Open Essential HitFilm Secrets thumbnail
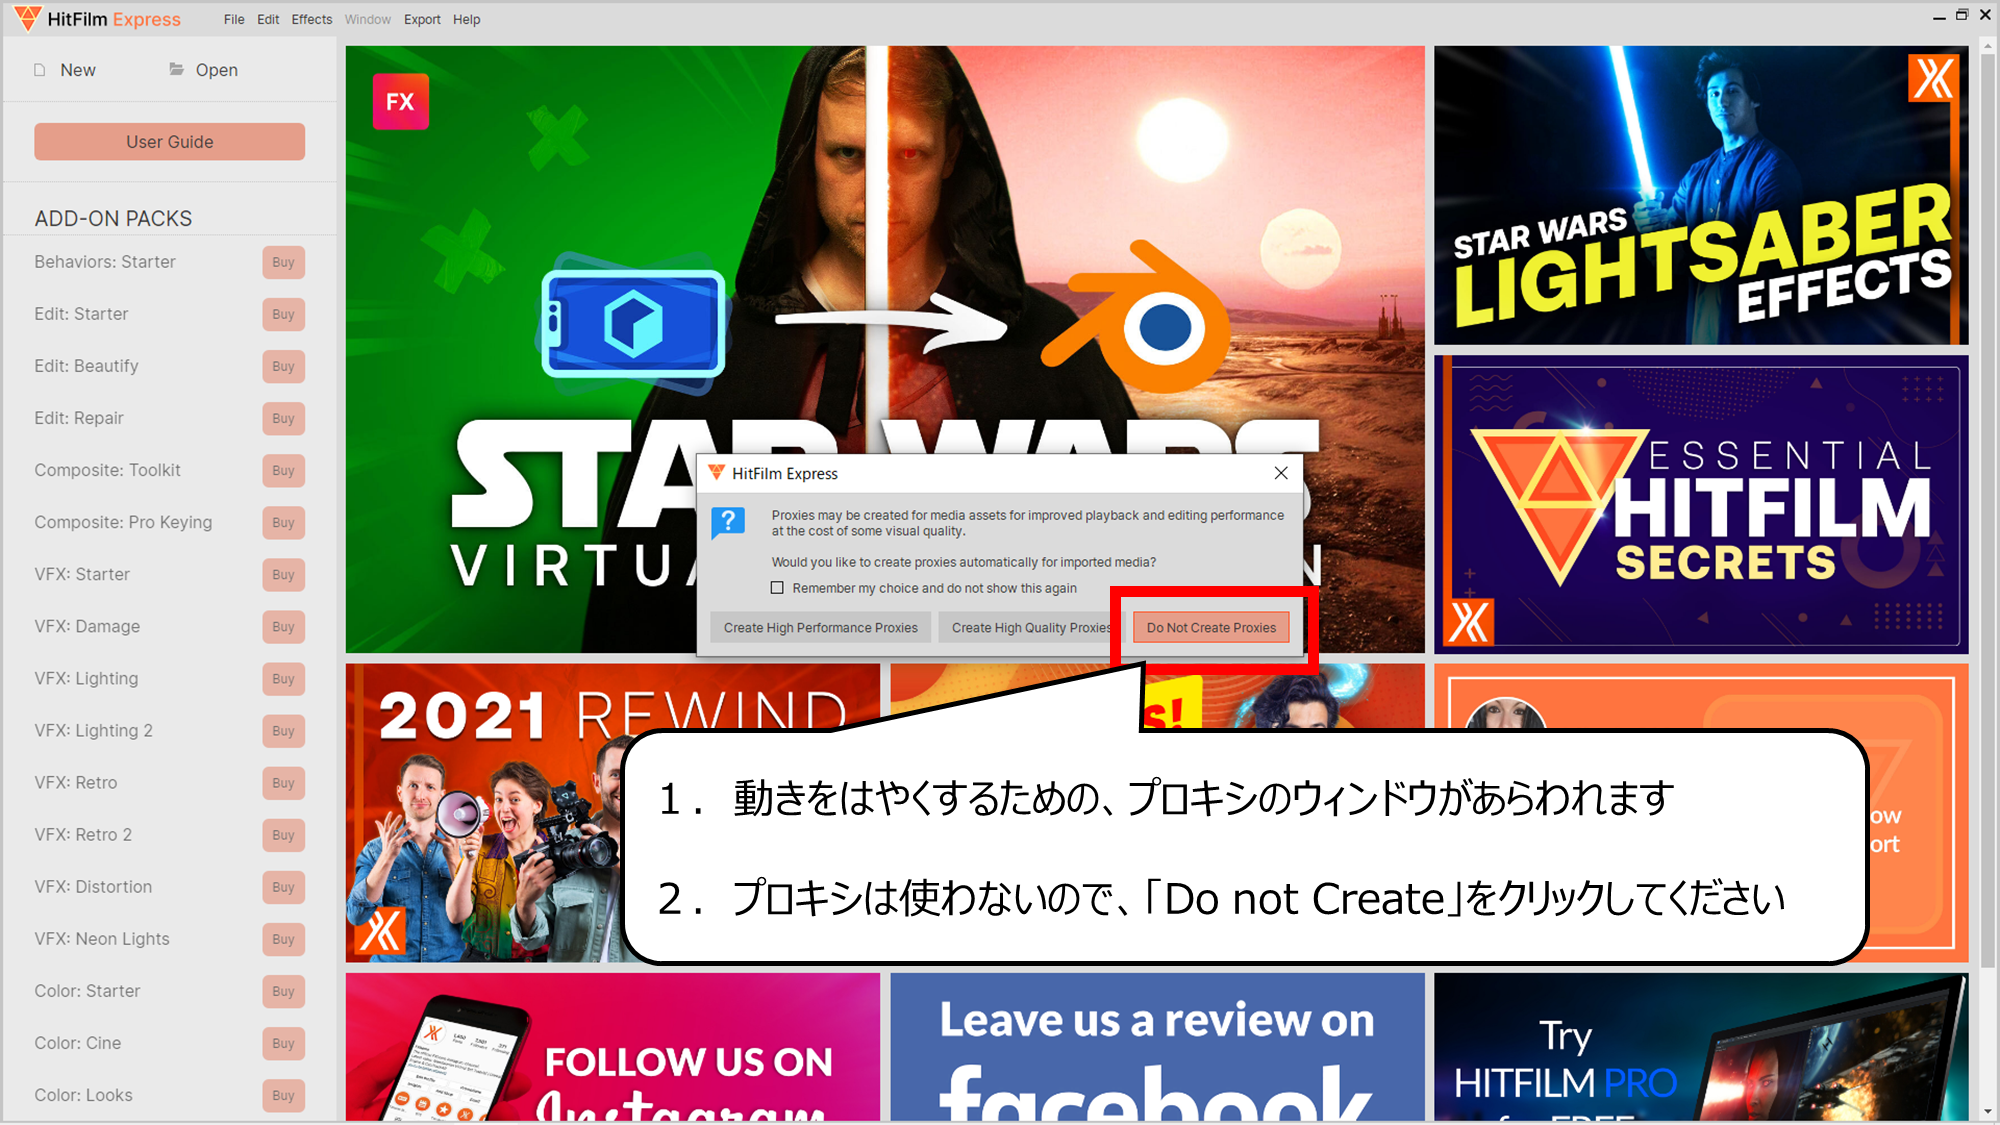The image size is (2000, 1125). click(x=1701, y=505)
